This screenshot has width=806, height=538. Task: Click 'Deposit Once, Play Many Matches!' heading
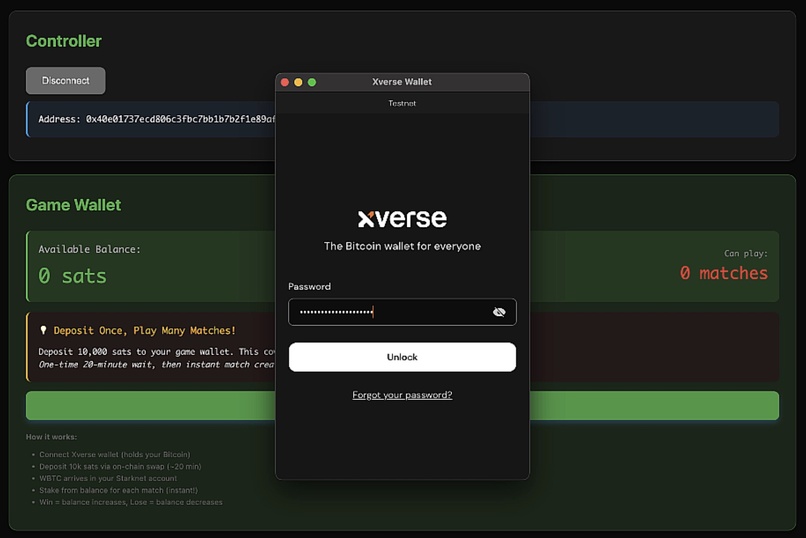coord(144,330)
